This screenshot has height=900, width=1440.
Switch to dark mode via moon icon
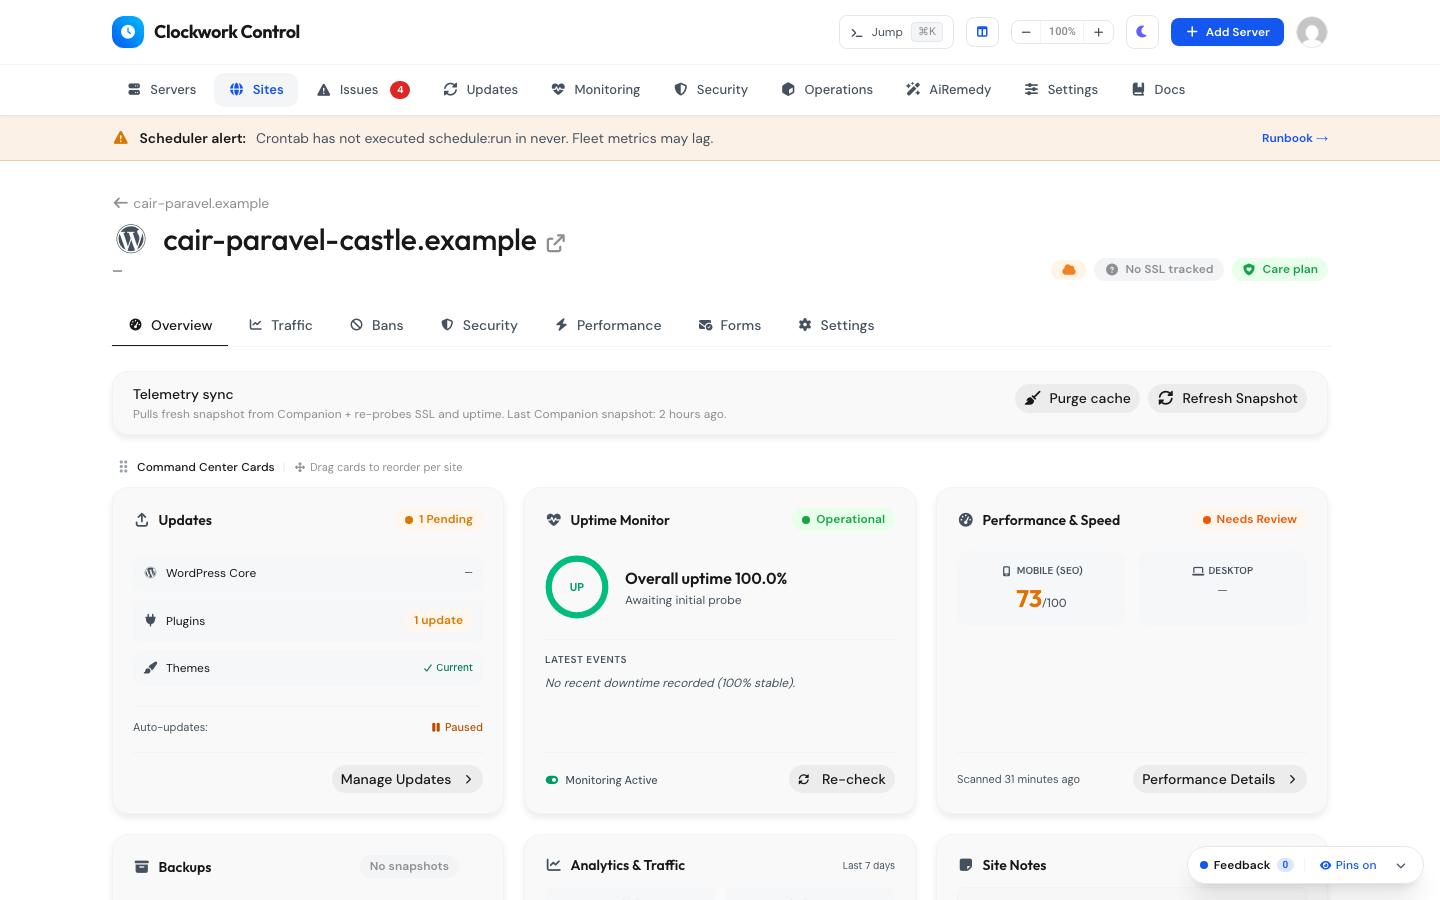(x=1142, y=32)
